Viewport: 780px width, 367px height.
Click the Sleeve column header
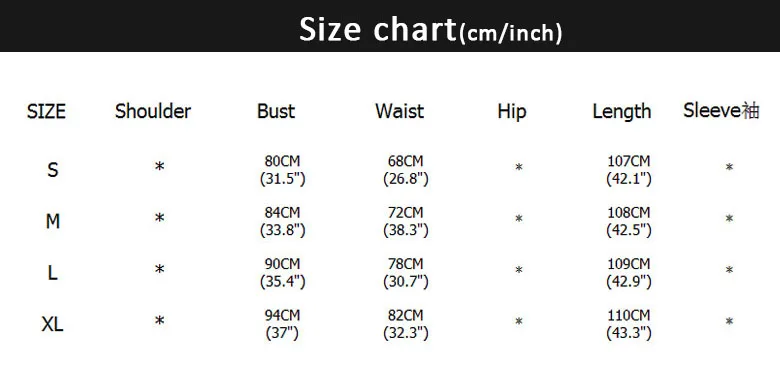pyautogui.click(x=721, y=110)
